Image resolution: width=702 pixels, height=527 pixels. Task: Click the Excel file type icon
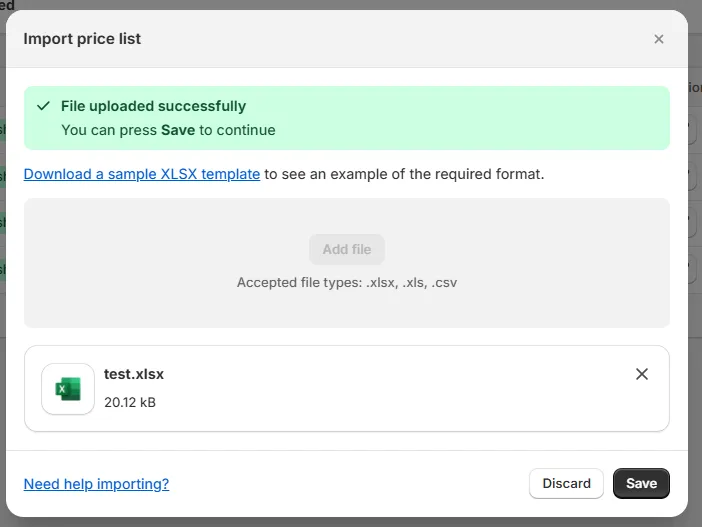[x=68, y=389]
